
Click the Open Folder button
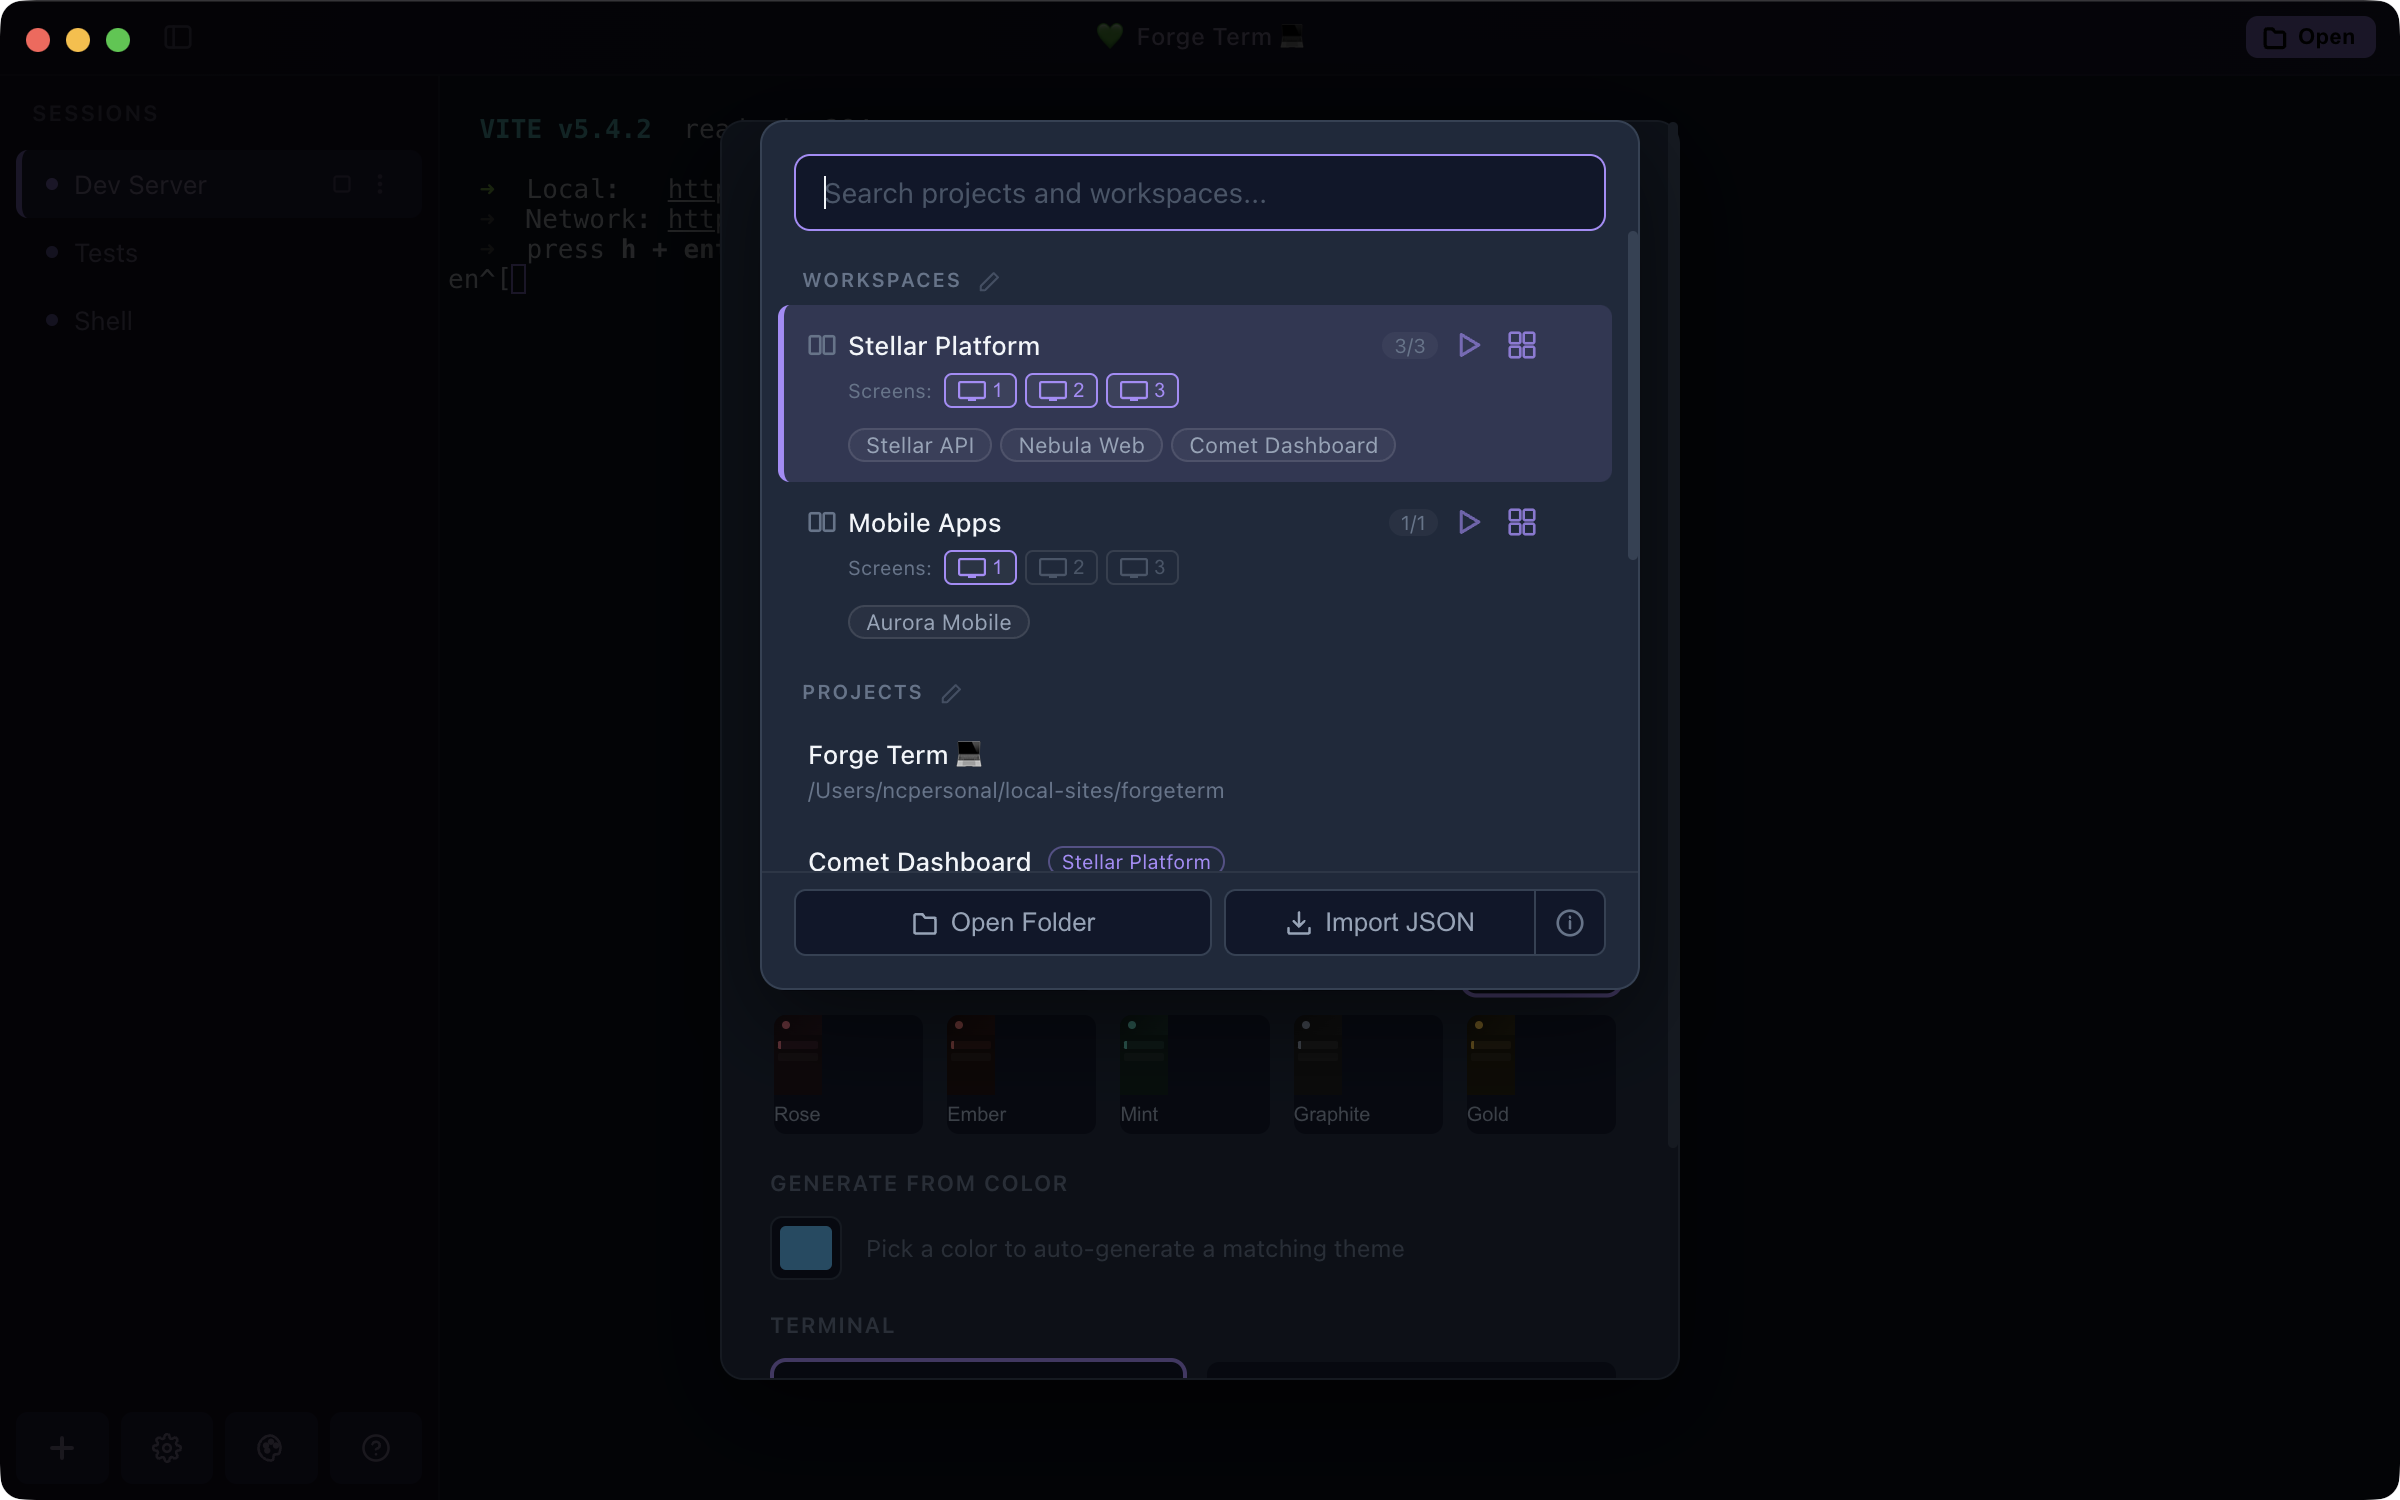tap(1002, 922)
